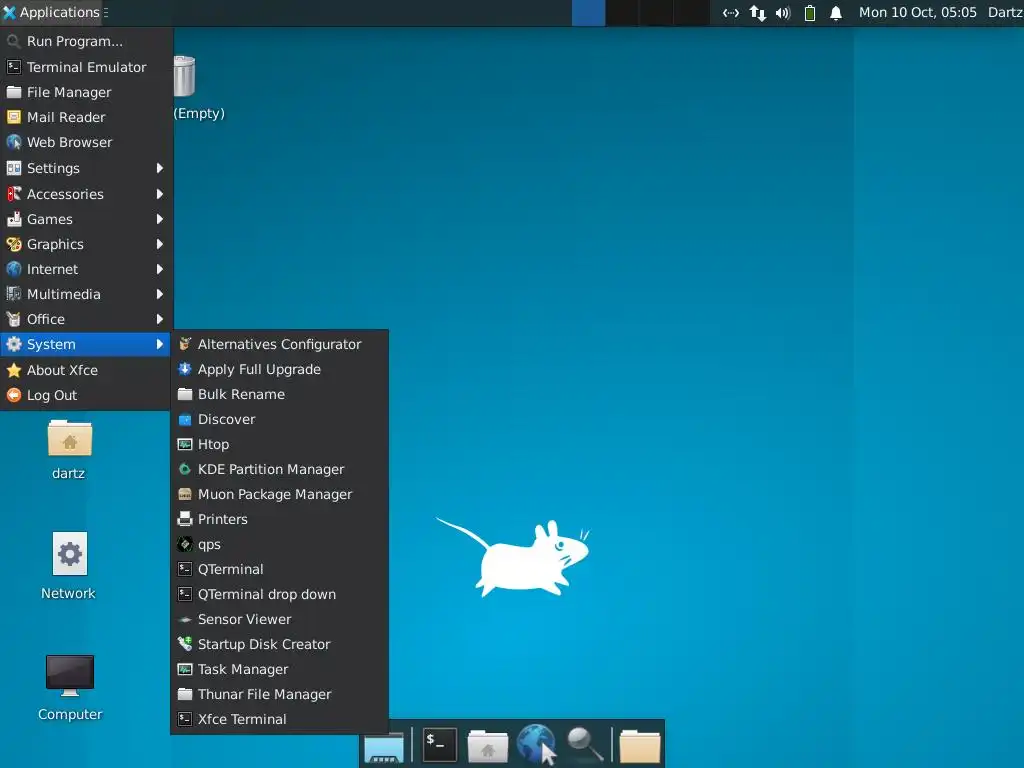Open About Xfce menu entry
This screenshot has height=768, width=1024.
click(x=86, y=370)
